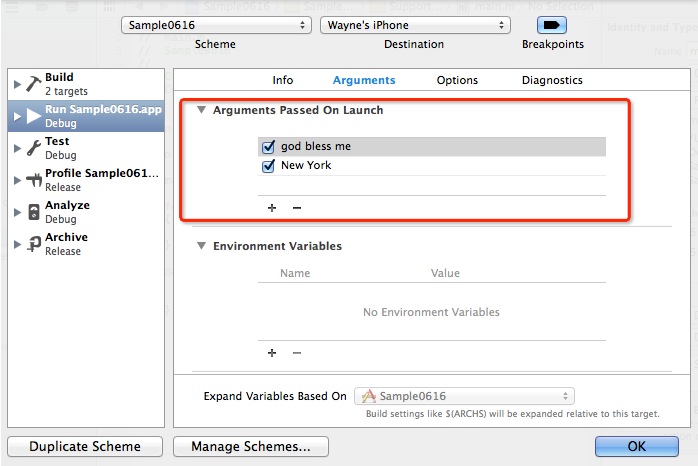The image size is (698, 466).
Task: Toggle the Breakpoints button
Action: click(x=552, y=25)
